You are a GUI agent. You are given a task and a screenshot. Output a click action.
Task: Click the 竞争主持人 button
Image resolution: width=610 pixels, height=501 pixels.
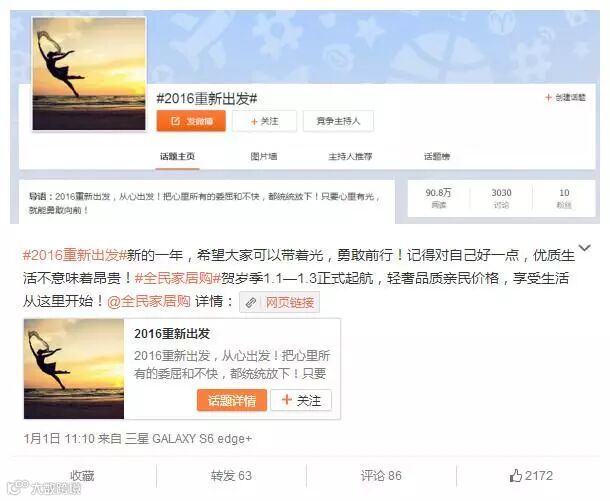(x=338, y=121)
